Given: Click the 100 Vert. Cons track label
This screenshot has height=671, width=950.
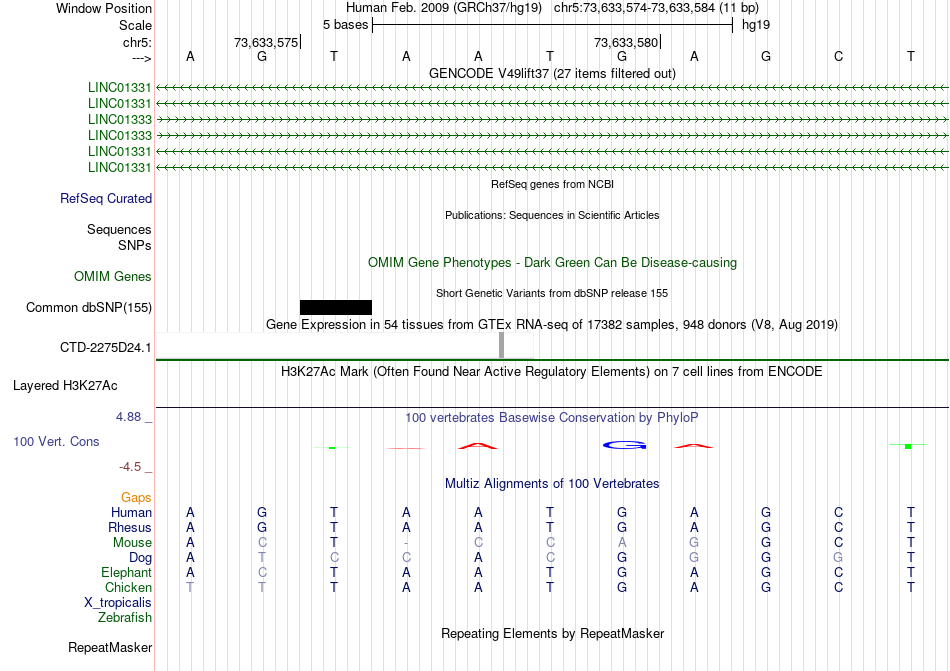Looking at the screenshot, I should 56,441.
